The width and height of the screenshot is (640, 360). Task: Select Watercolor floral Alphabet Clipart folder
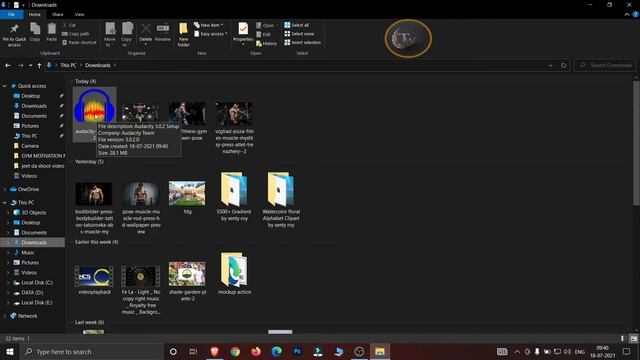pyautogui.click(x=281, y=200)
